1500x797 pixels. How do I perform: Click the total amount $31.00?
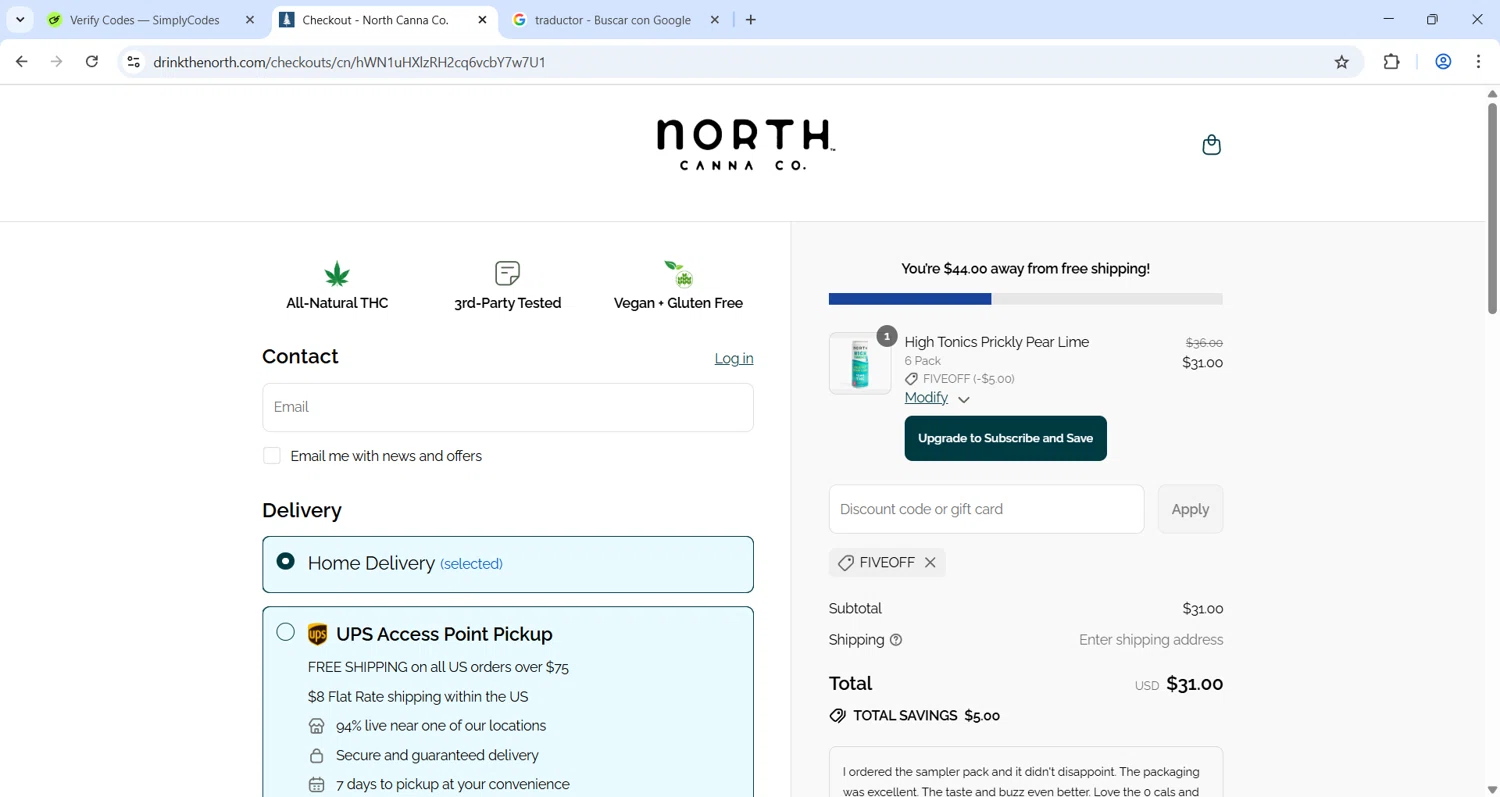coord(1194,684)
